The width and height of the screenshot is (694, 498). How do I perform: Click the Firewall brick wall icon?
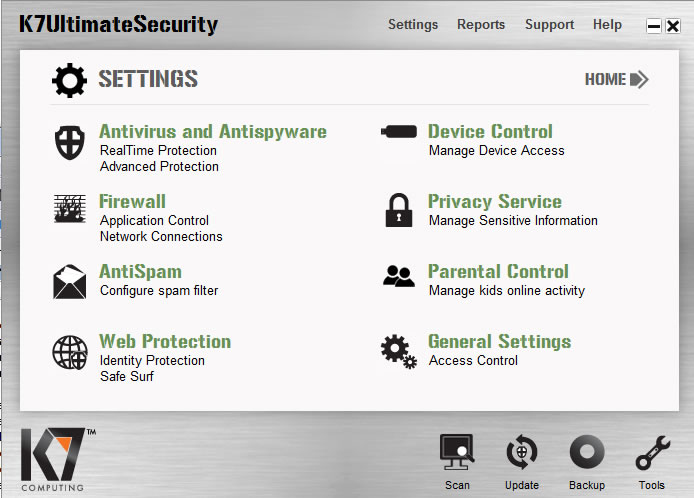point(69,209)
